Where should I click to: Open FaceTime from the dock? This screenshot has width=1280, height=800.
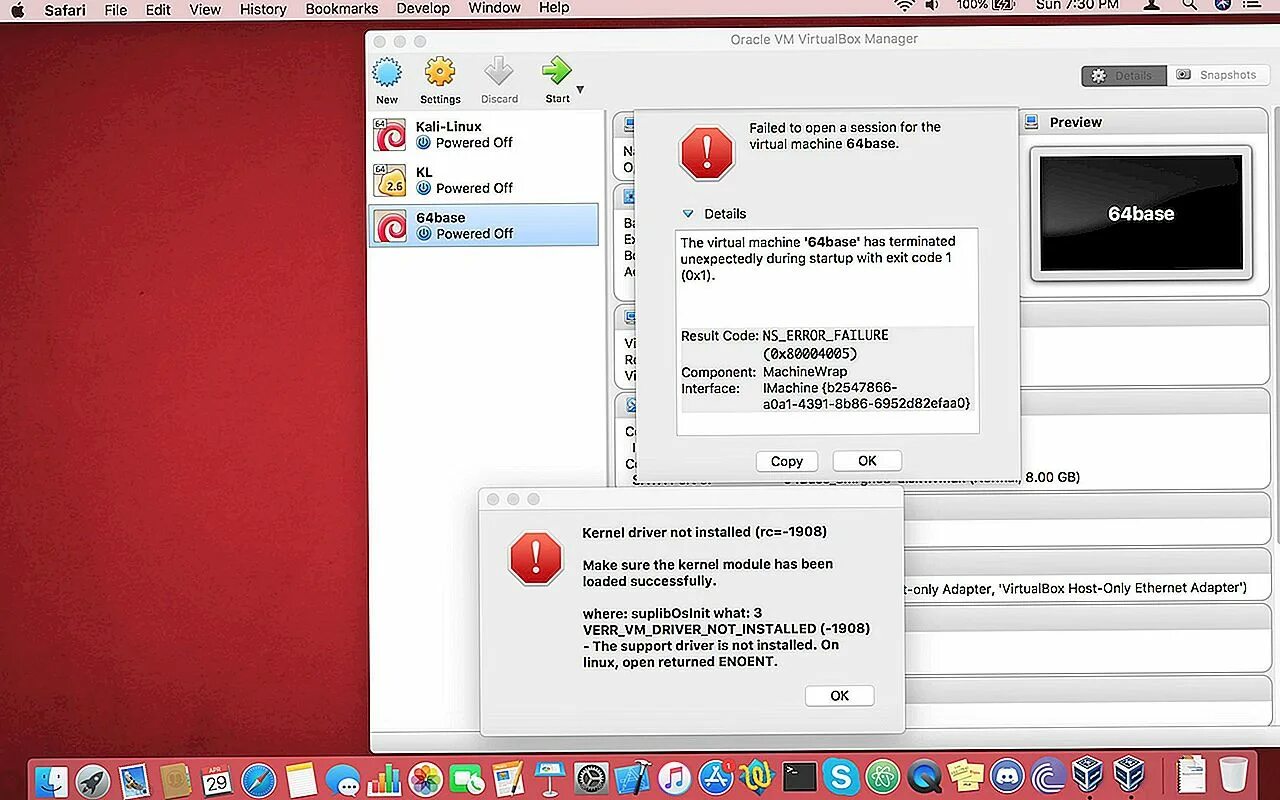(x=467, y=777)
